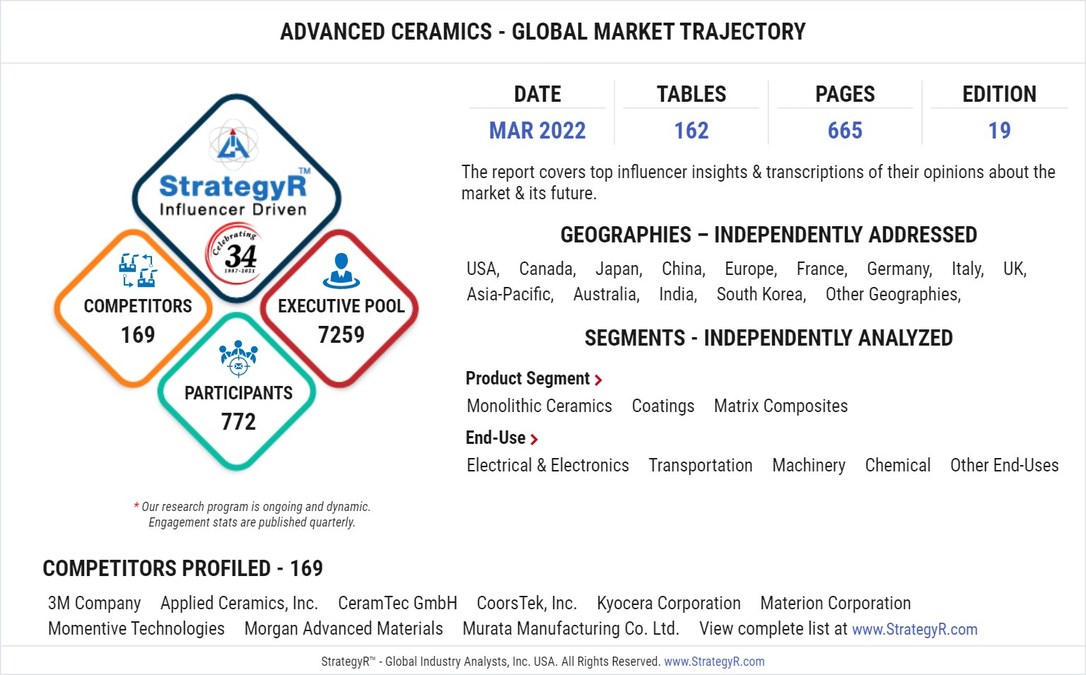Select the Coatings segment
Screen dimensions: 1086x675
point(663,406)
